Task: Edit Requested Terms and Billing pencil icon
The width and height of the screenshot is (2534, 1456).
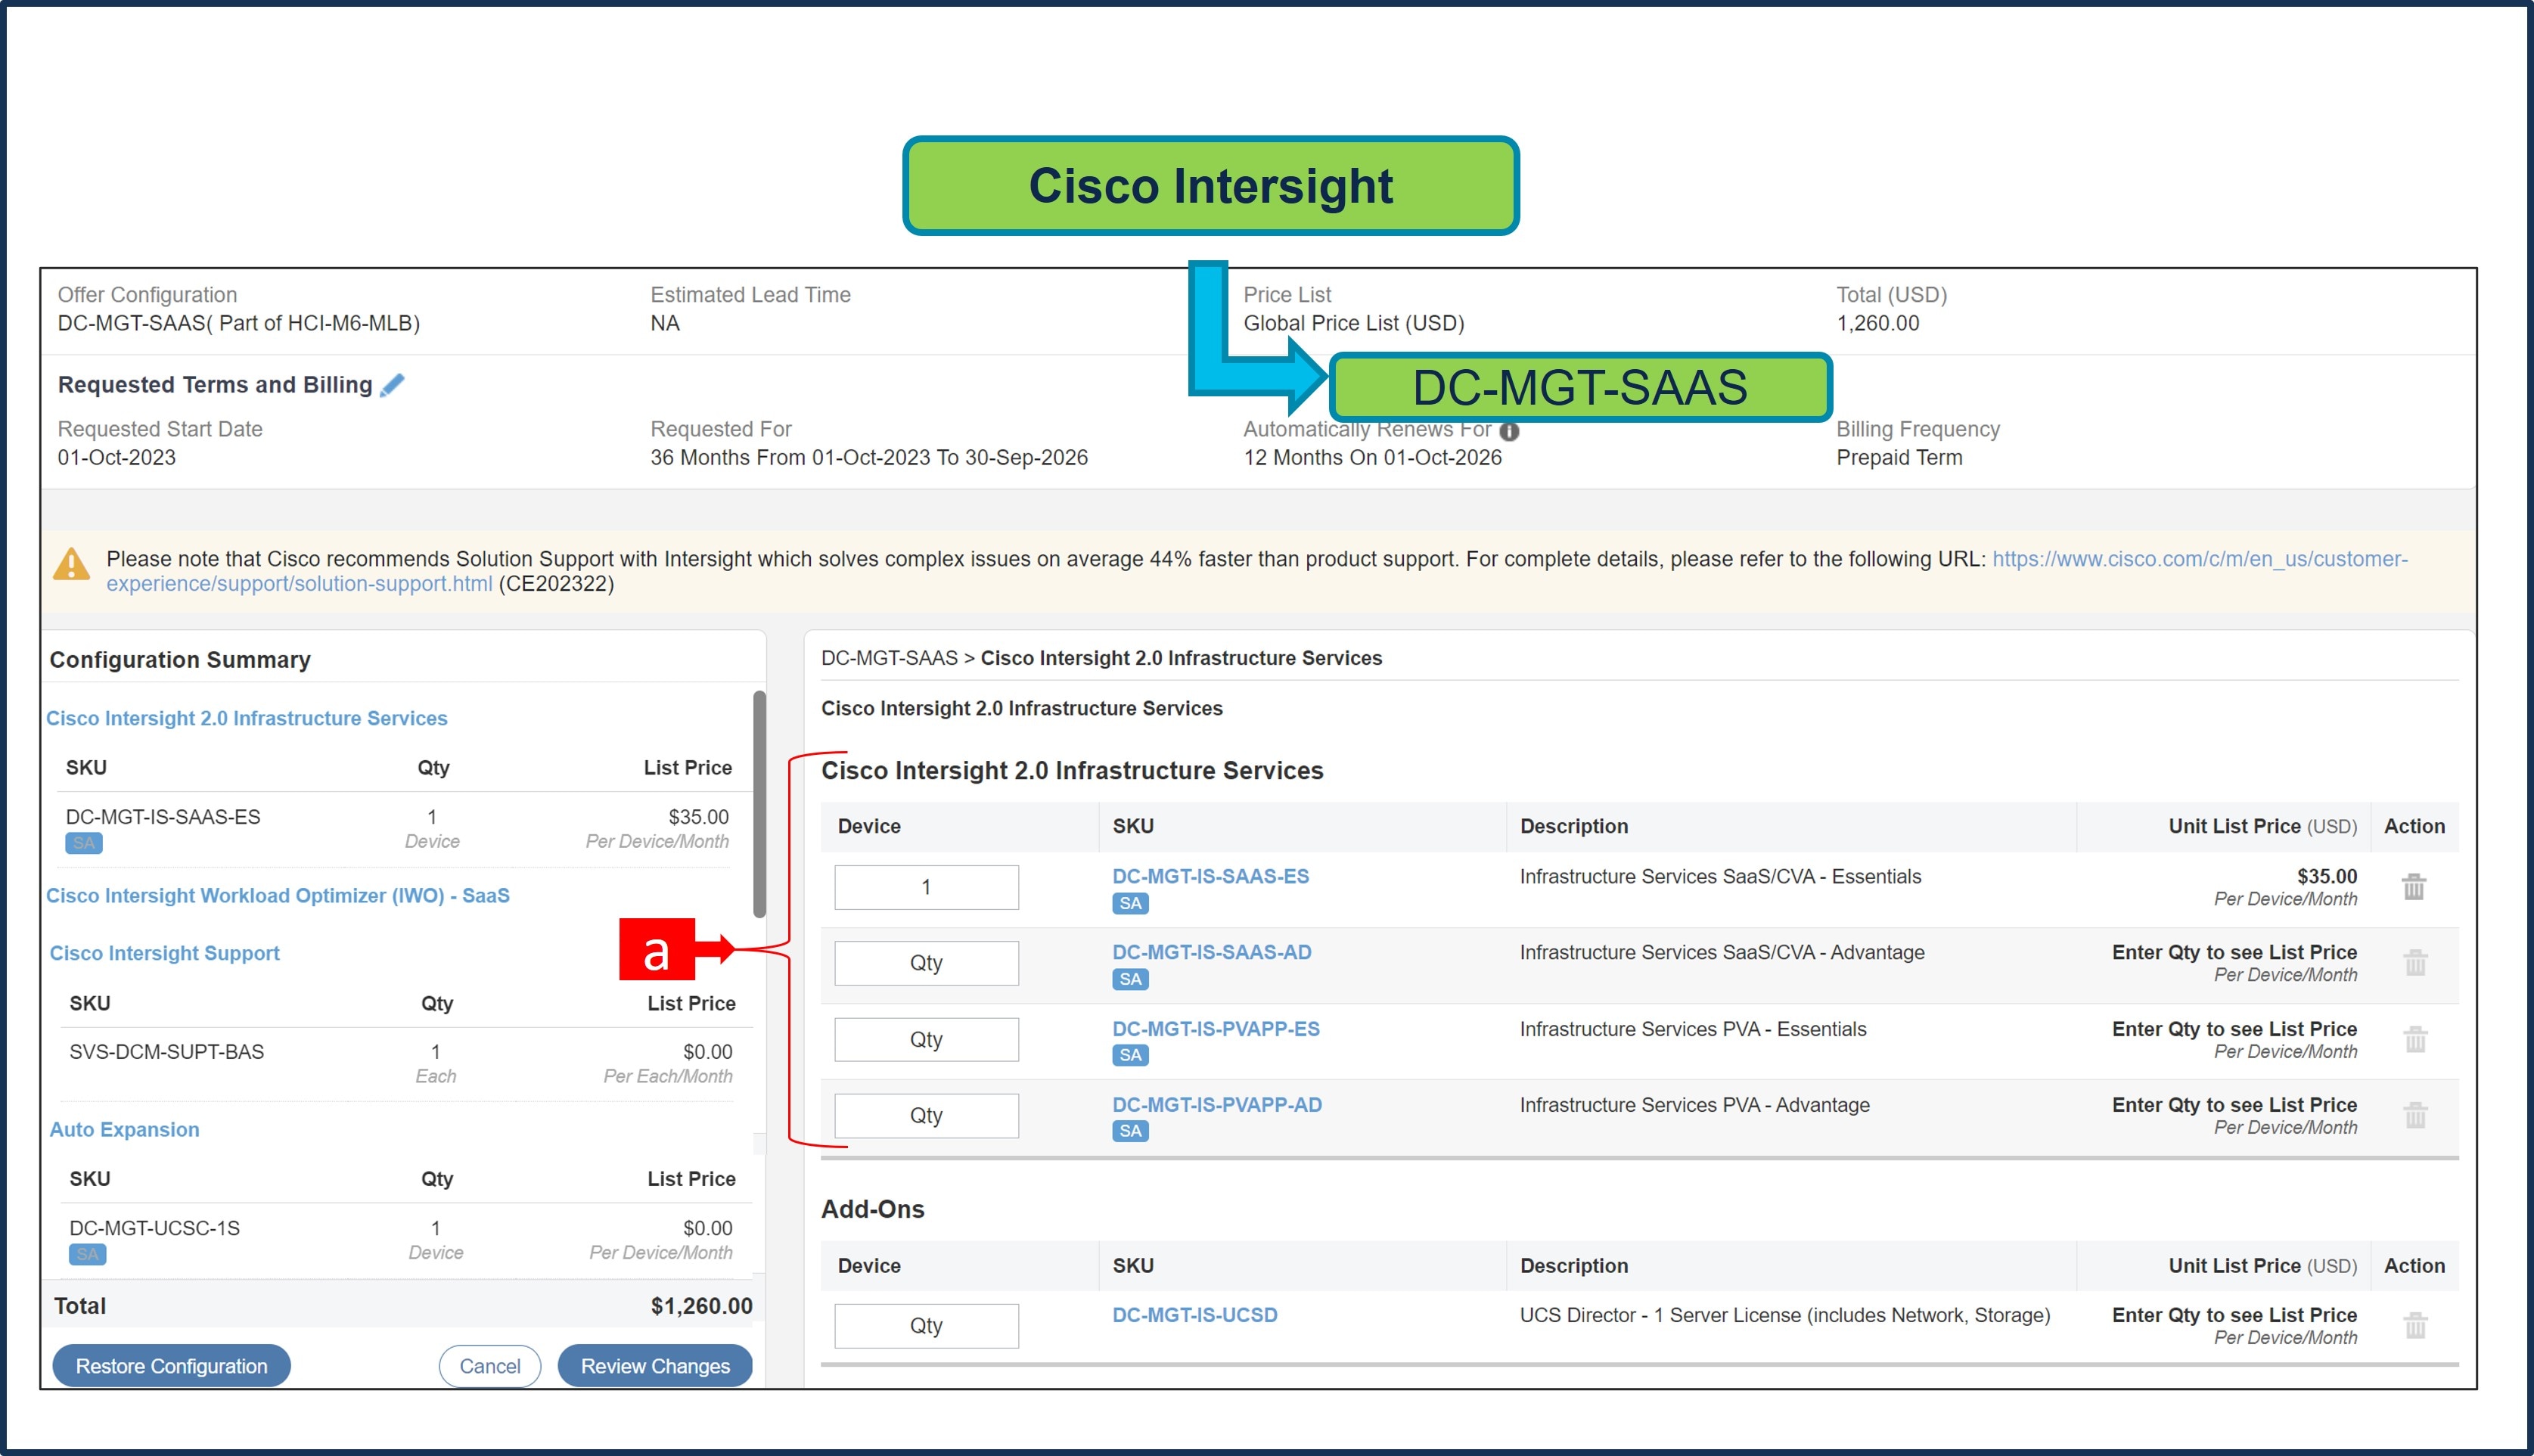Action: (392, 385)
